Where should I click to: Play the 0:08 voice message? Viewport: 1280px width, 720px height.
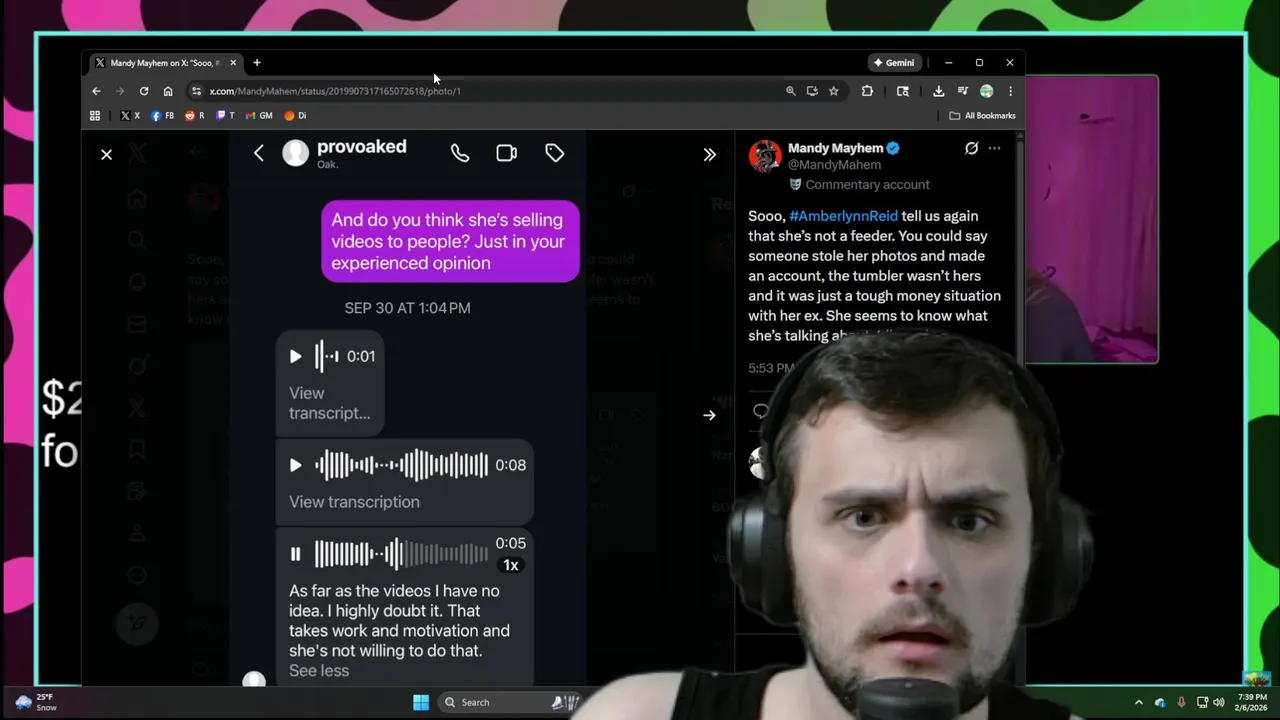click(295, 465)
